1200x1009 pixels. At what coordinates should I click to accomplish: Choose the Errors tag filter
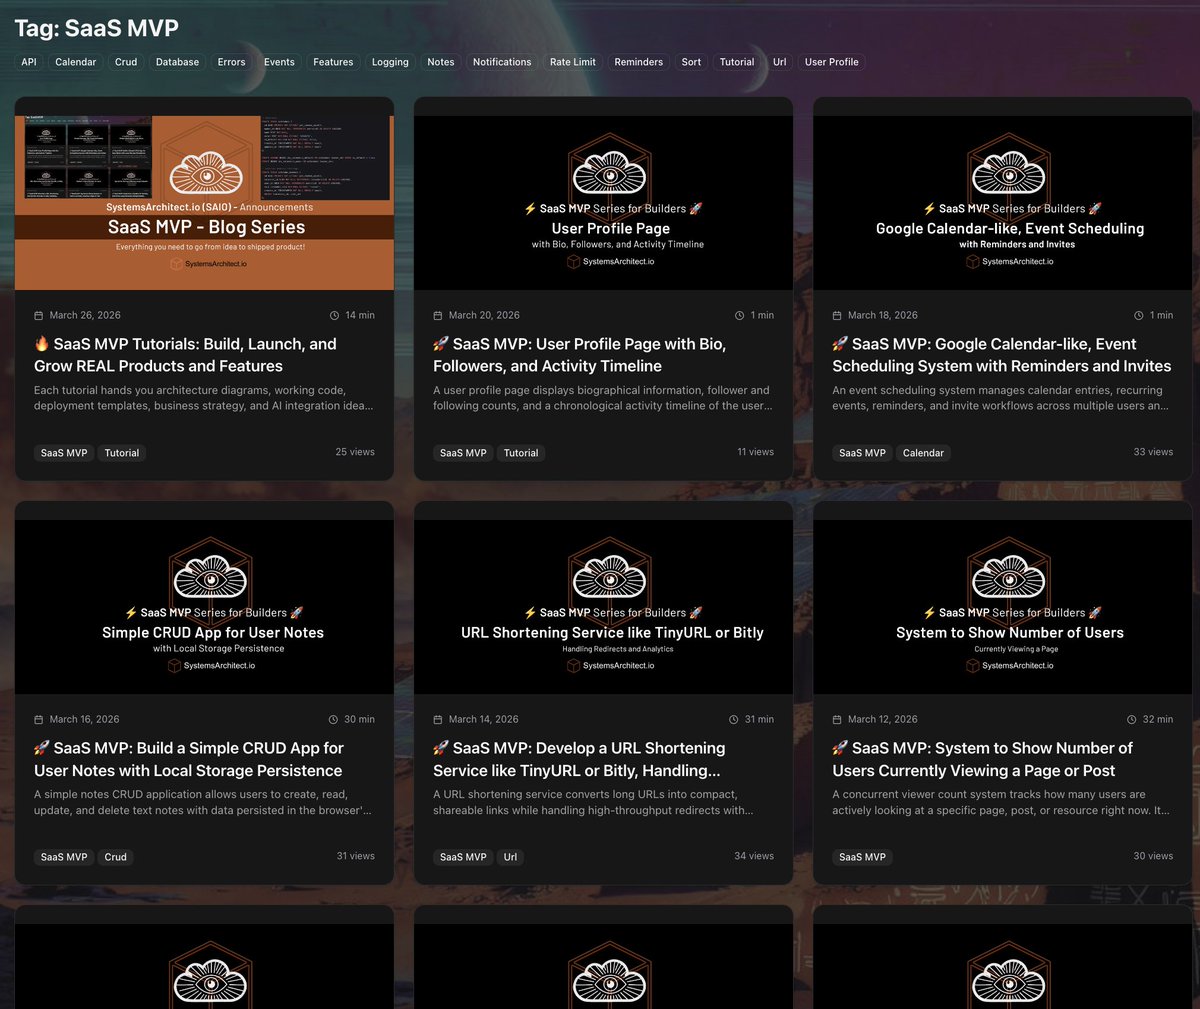pyautogui.click(x=231, y=62)
